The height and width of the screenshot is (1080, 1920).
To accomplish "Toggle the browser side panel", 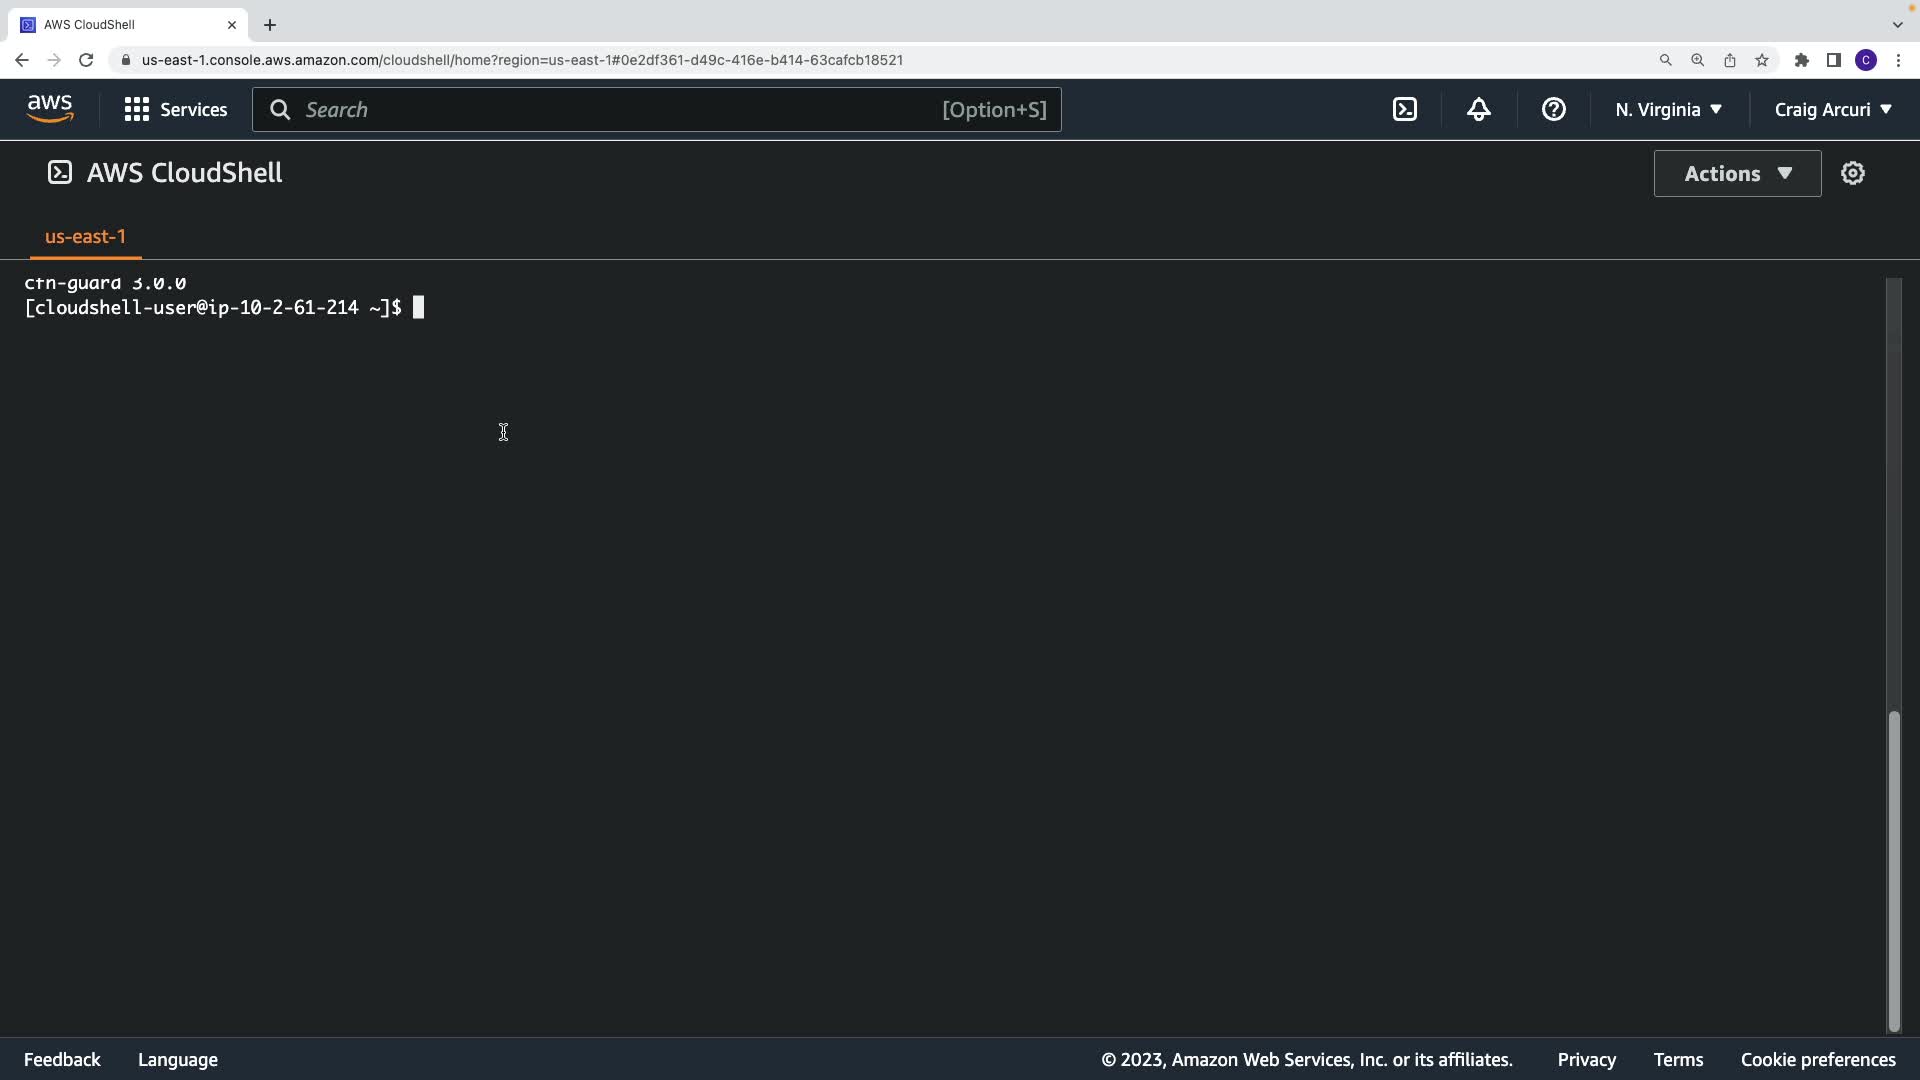I will pos(1833,60).
